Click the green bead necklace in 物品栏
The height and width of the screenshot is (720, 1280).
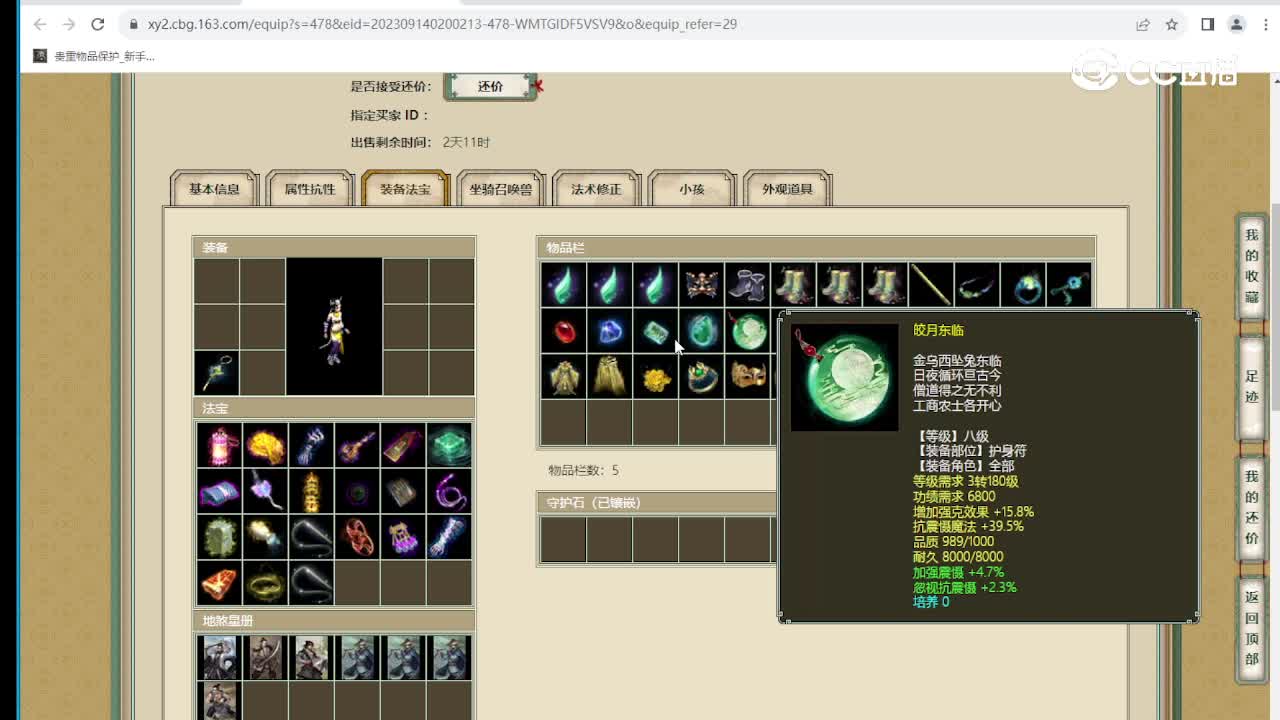977,285
